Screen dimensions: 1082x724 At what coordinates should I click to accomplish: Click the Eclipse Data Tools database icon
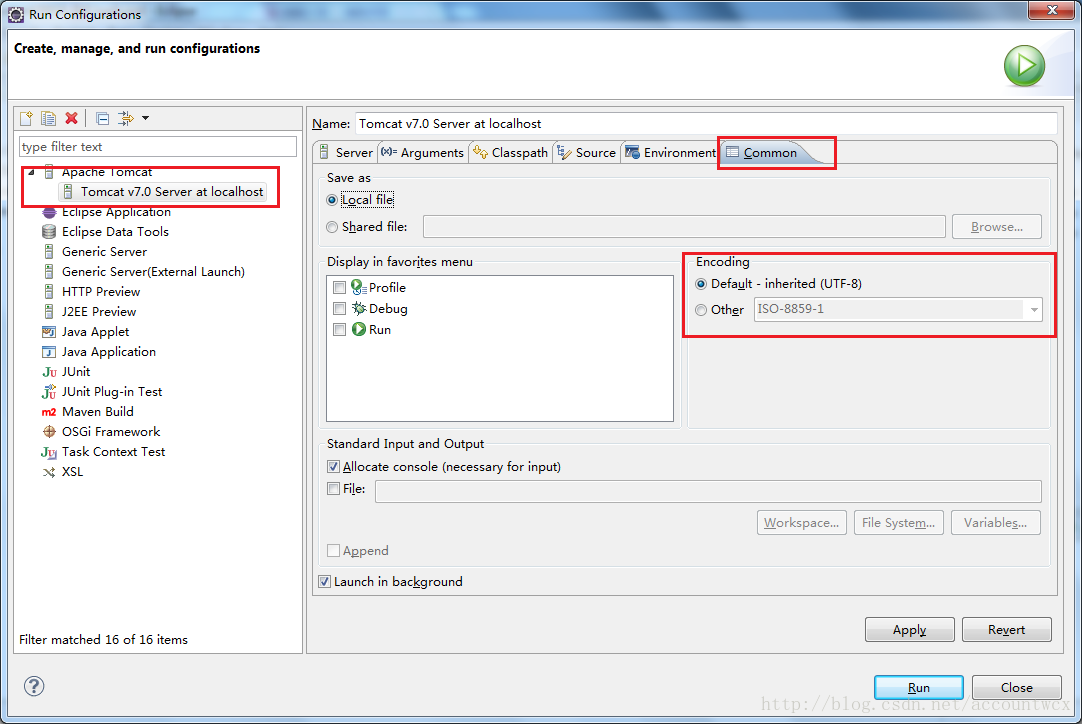[x=49, y=232]
